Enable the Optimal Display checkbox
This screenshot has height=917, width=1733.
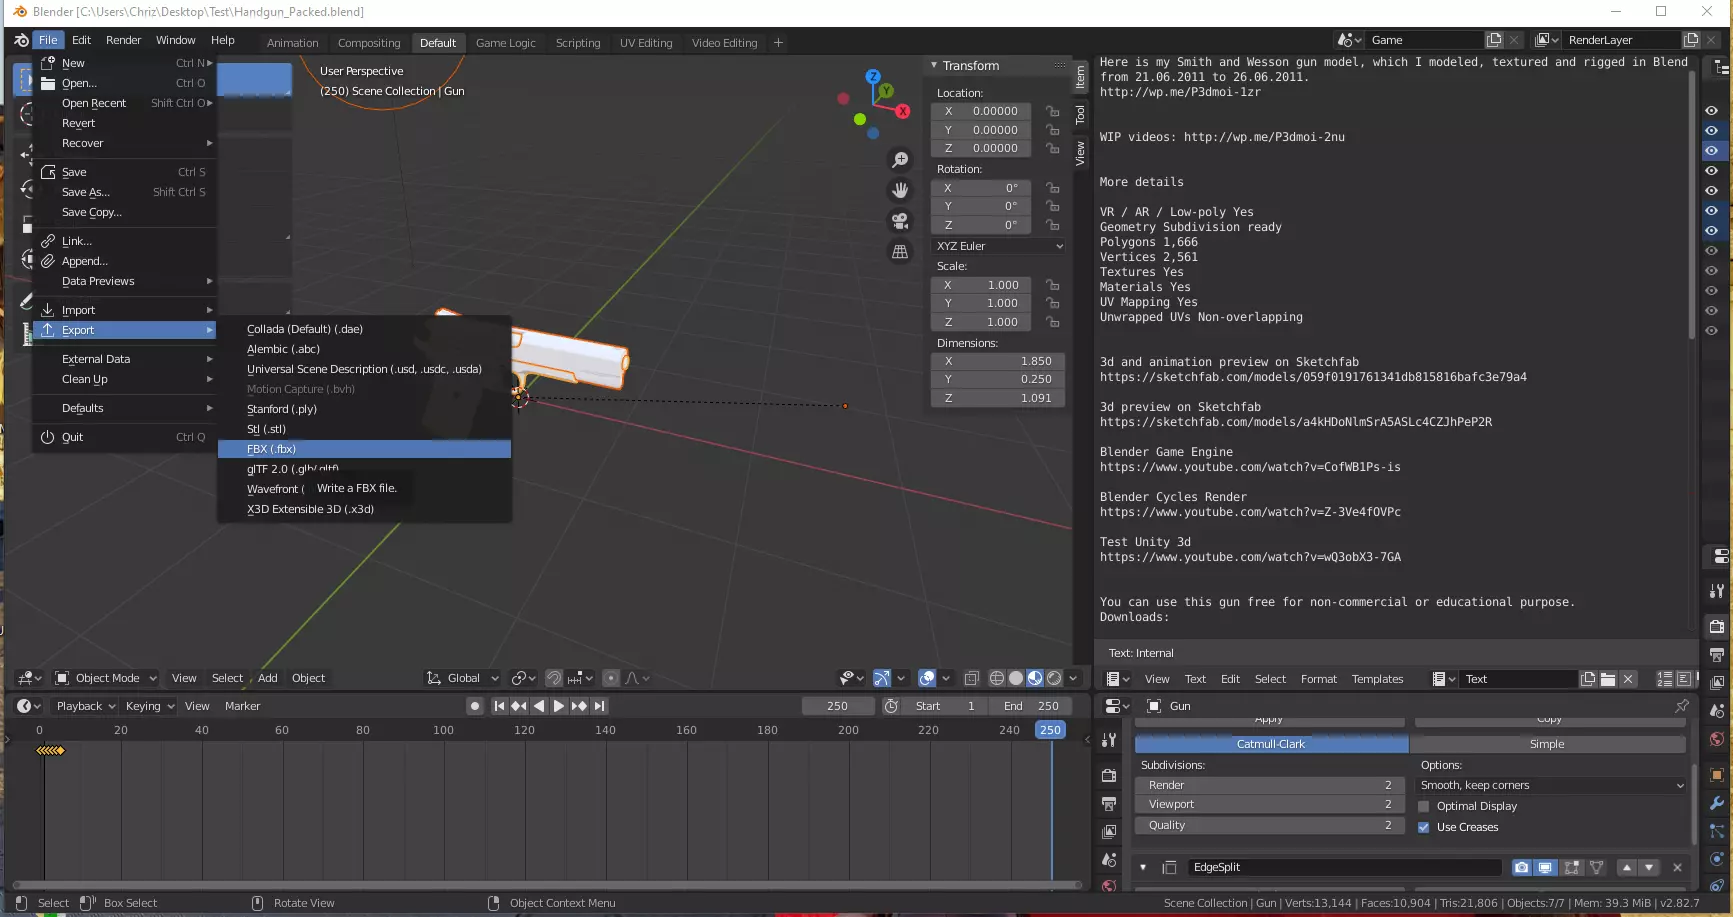pos(1424,806)
